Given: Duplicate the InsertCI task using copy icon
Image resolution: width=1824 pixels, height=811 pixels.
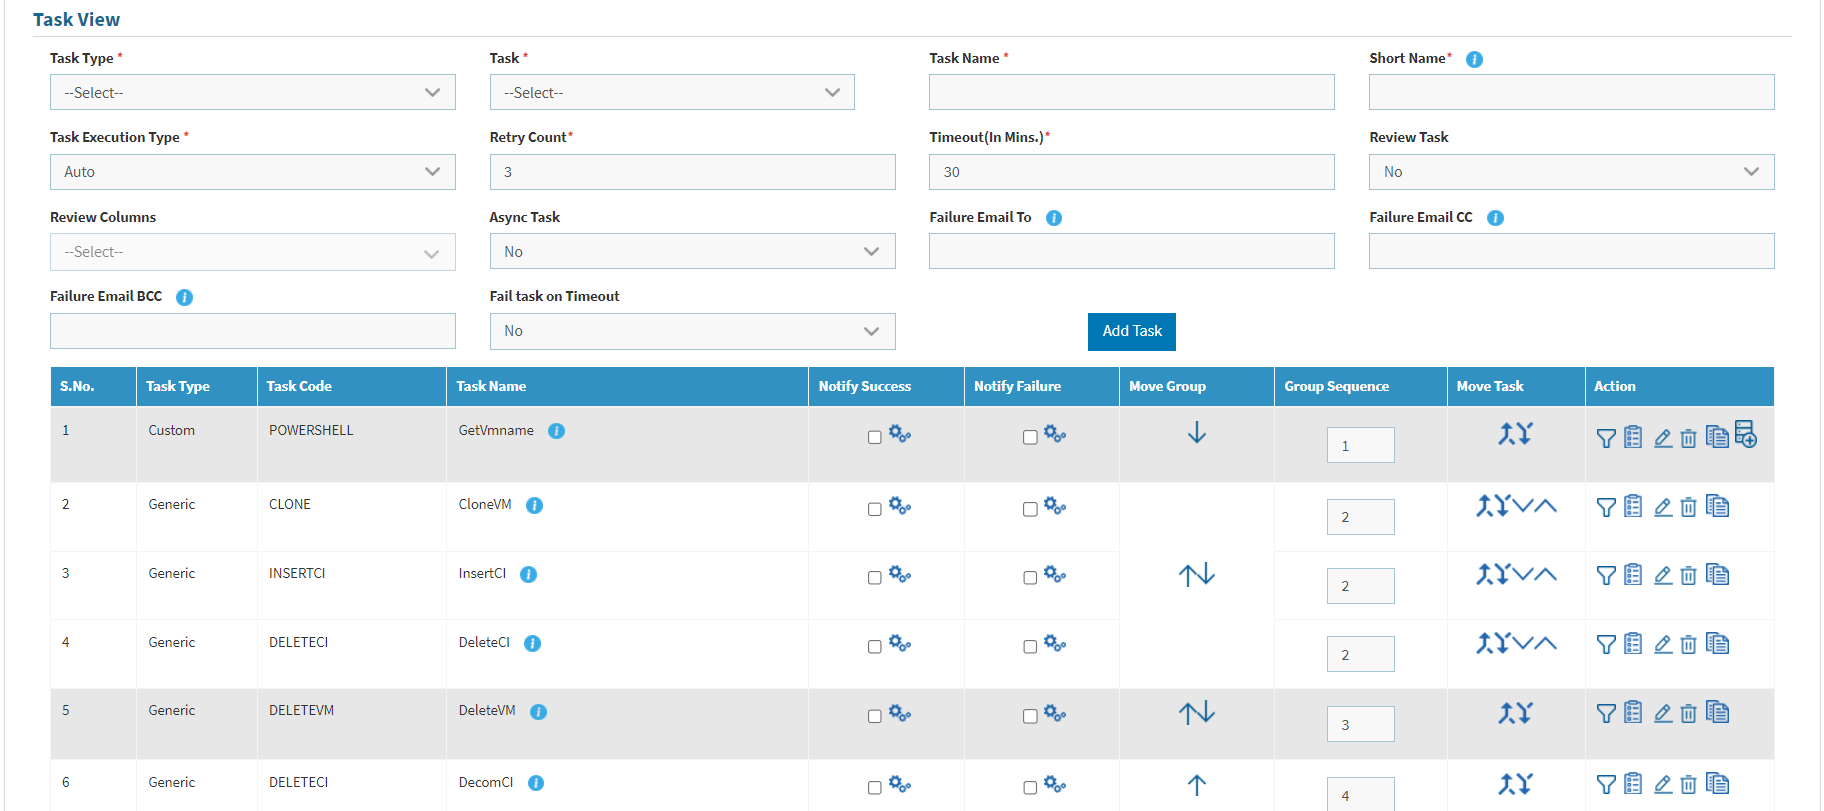Looking at the screenshot, I should coord(1717,575).
